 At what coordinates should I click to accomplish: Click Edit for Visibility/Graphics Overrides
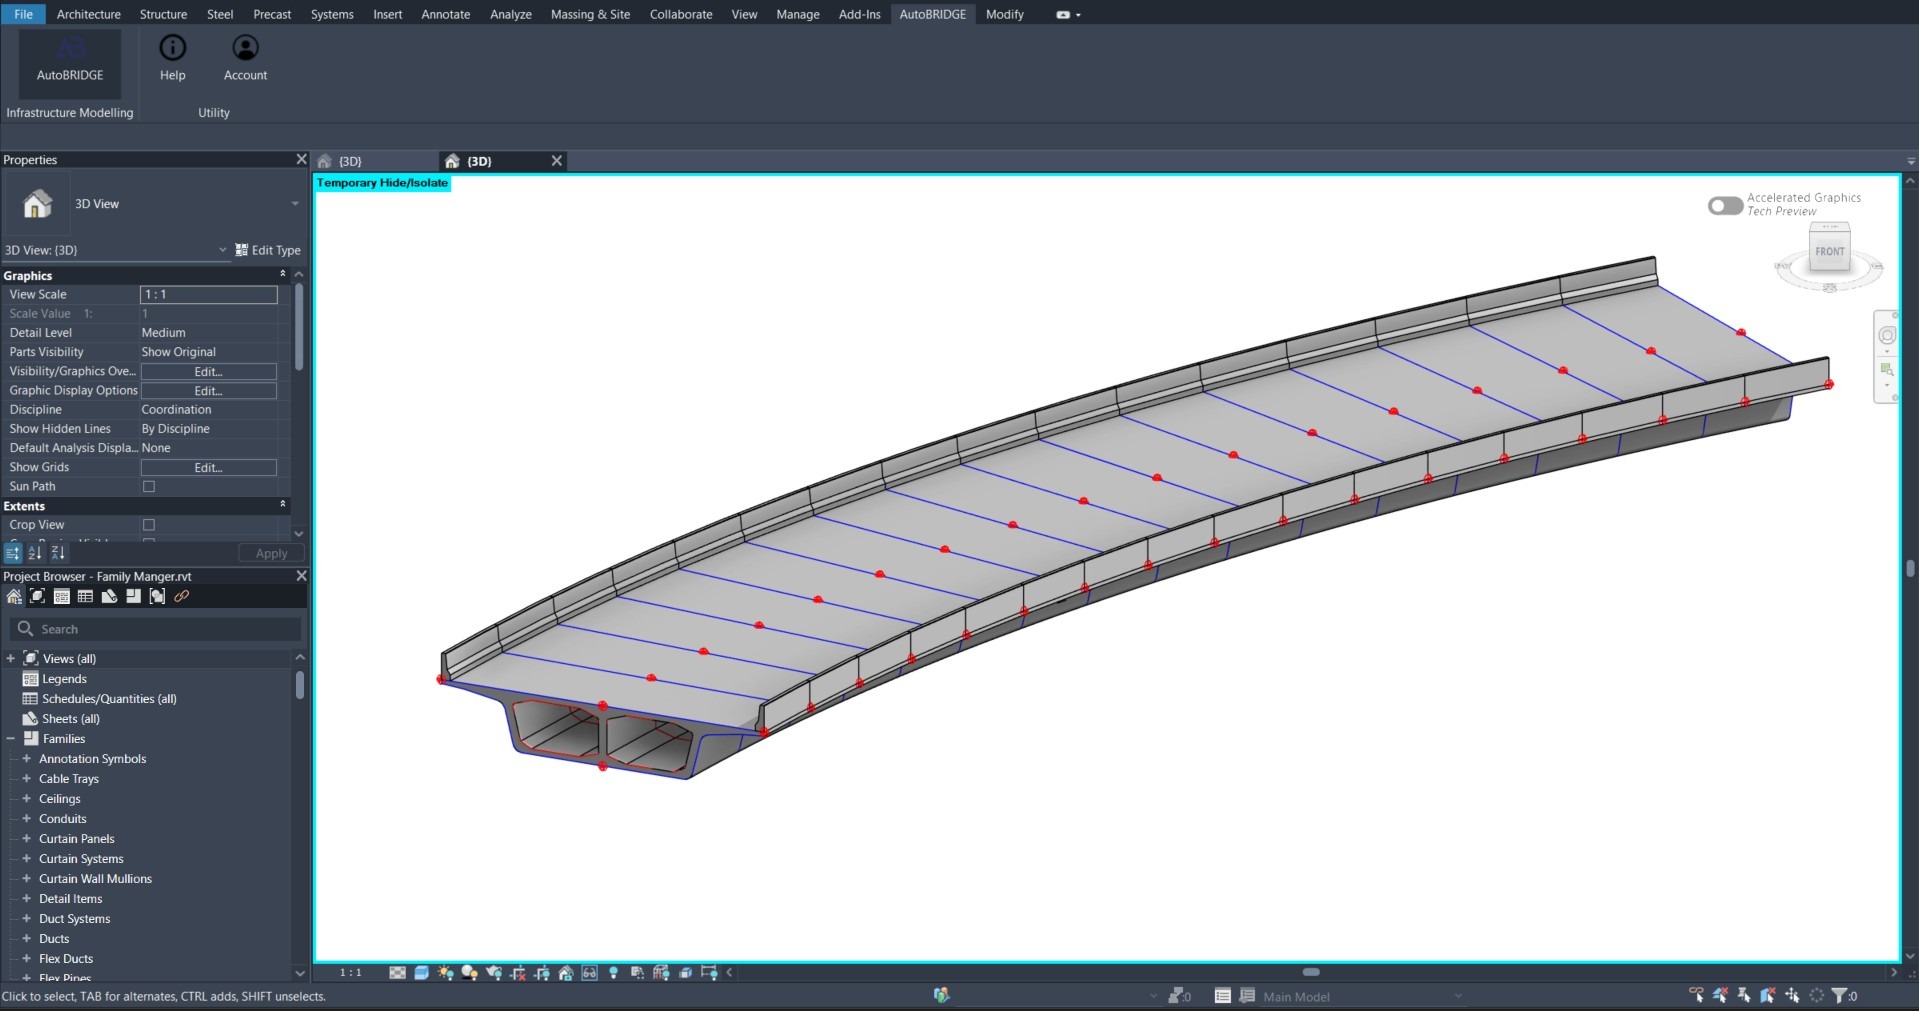208,372
